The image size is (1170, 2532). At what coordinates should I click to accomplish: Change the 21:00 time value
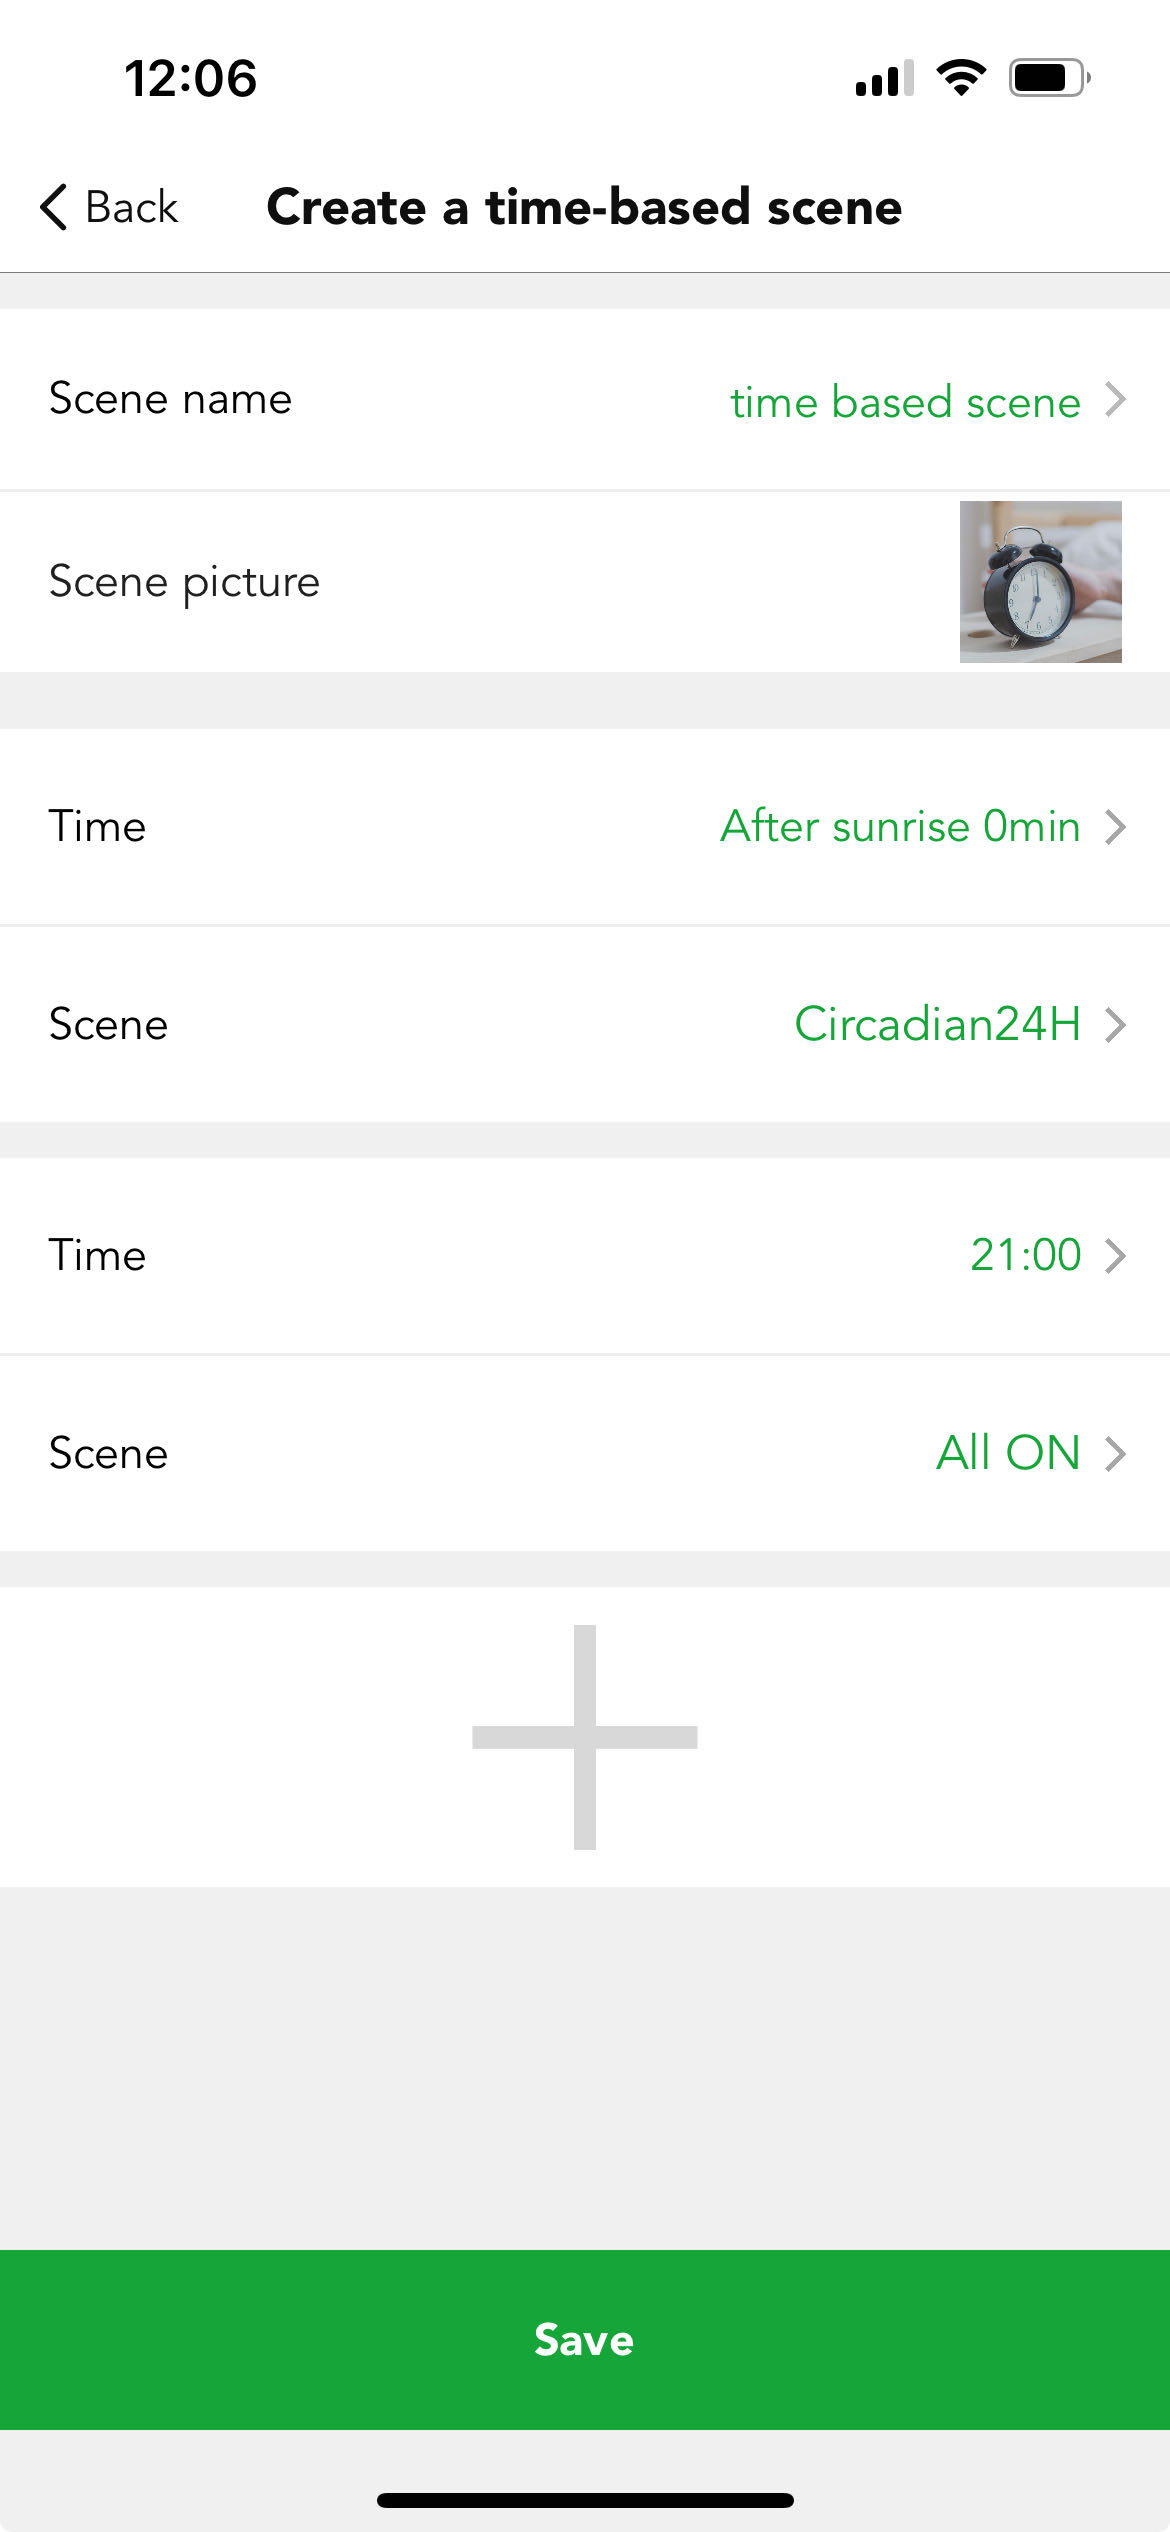pyautogui.click(x=1026, y=1255)
